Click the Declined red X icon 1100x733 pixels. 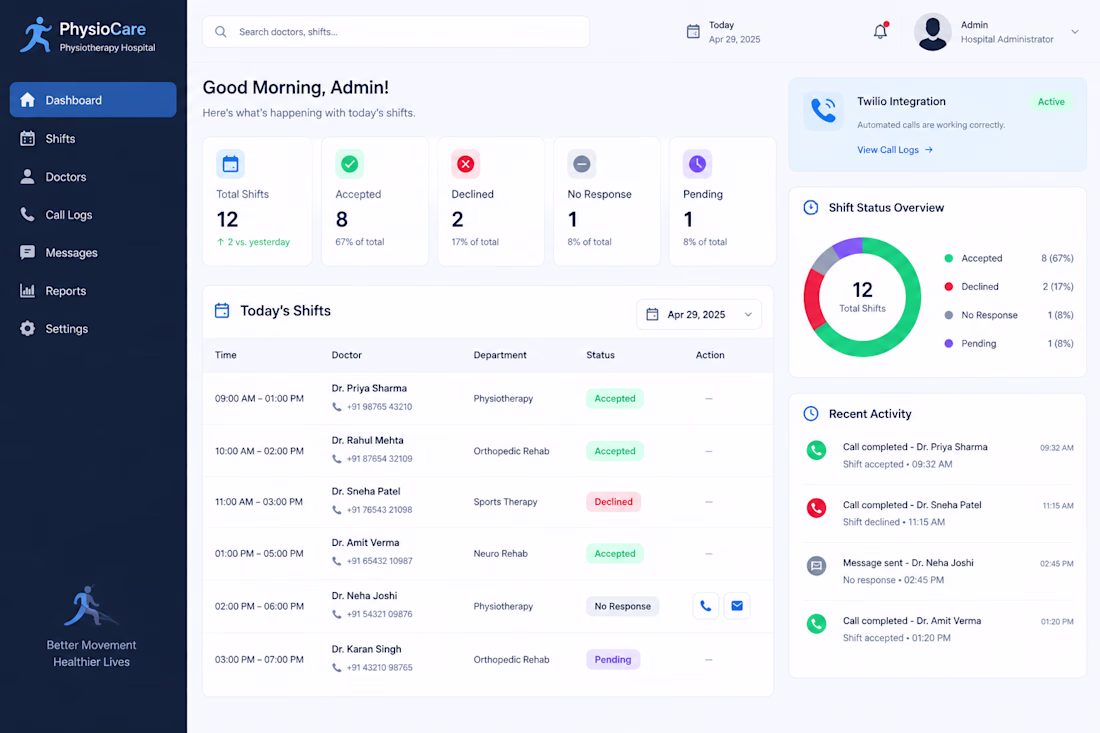click(x=465, y=164)
